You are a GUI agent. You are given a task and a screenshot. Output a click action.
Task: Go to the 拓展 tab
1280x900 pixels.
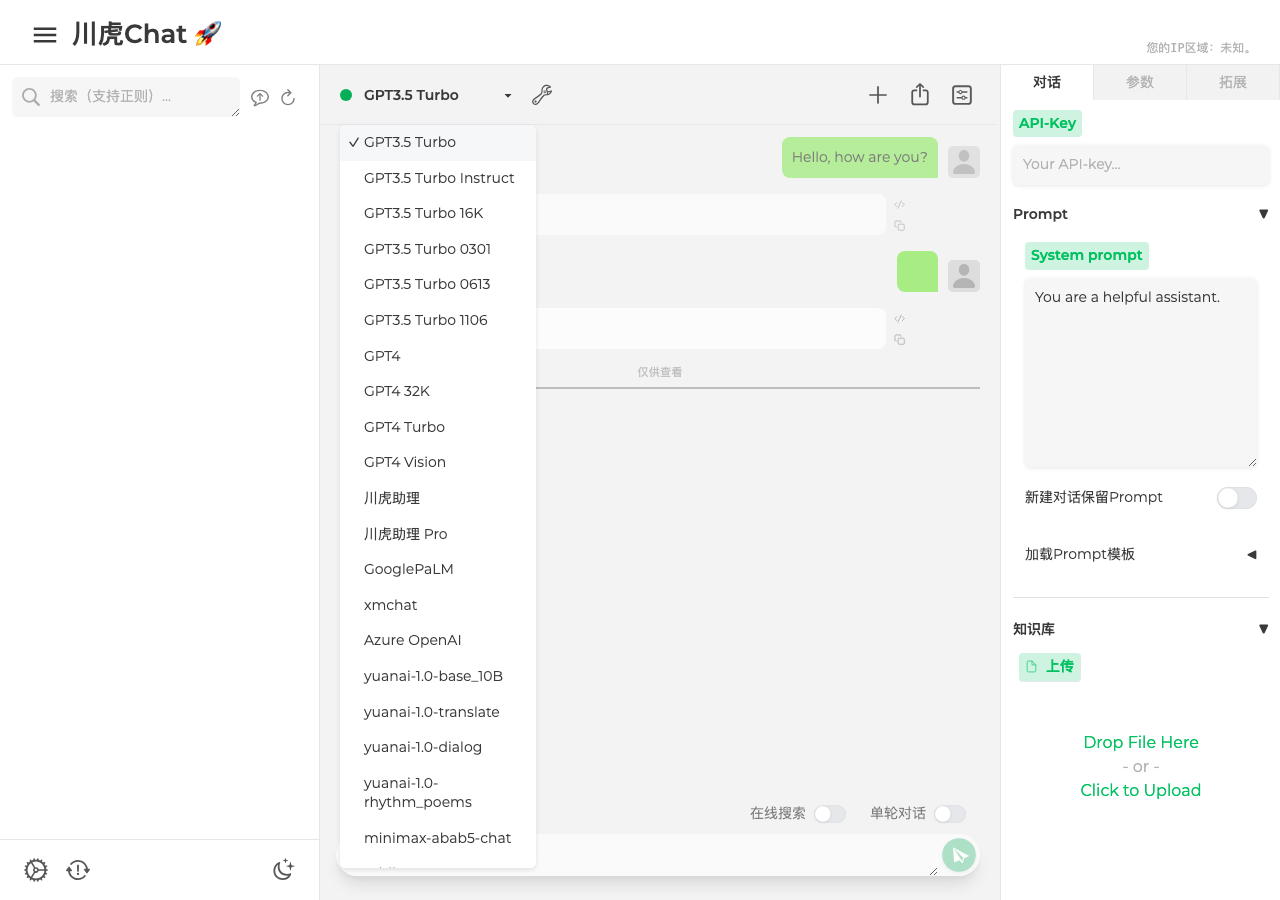click(1233, 82)
